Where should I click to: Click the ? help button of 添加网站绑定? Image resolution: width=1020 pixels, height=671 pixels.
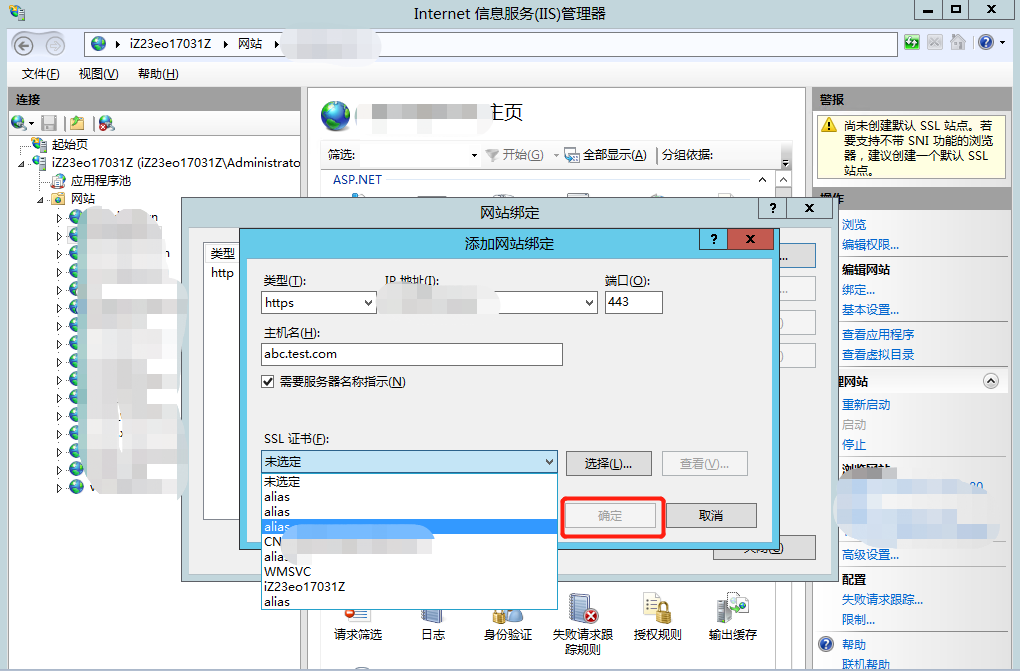click(714, 239)
